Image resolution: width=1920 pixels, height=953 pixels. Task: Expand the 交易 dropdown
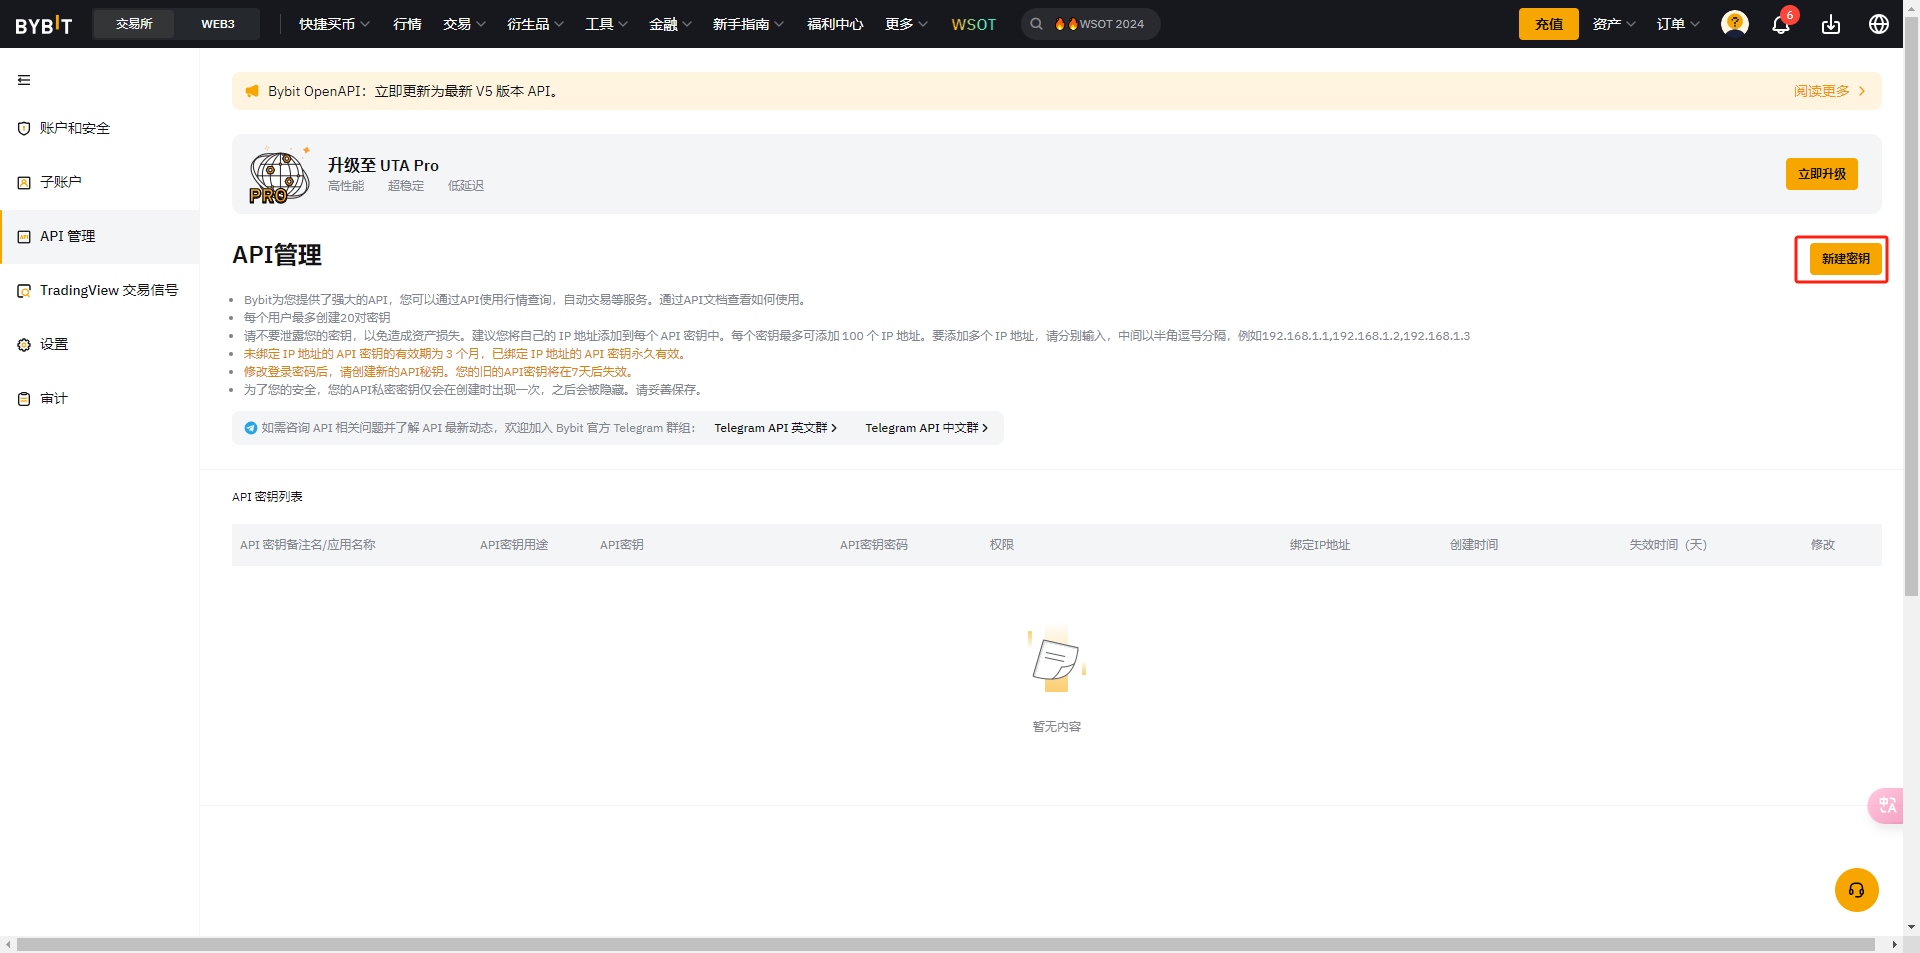click(464, 24)
